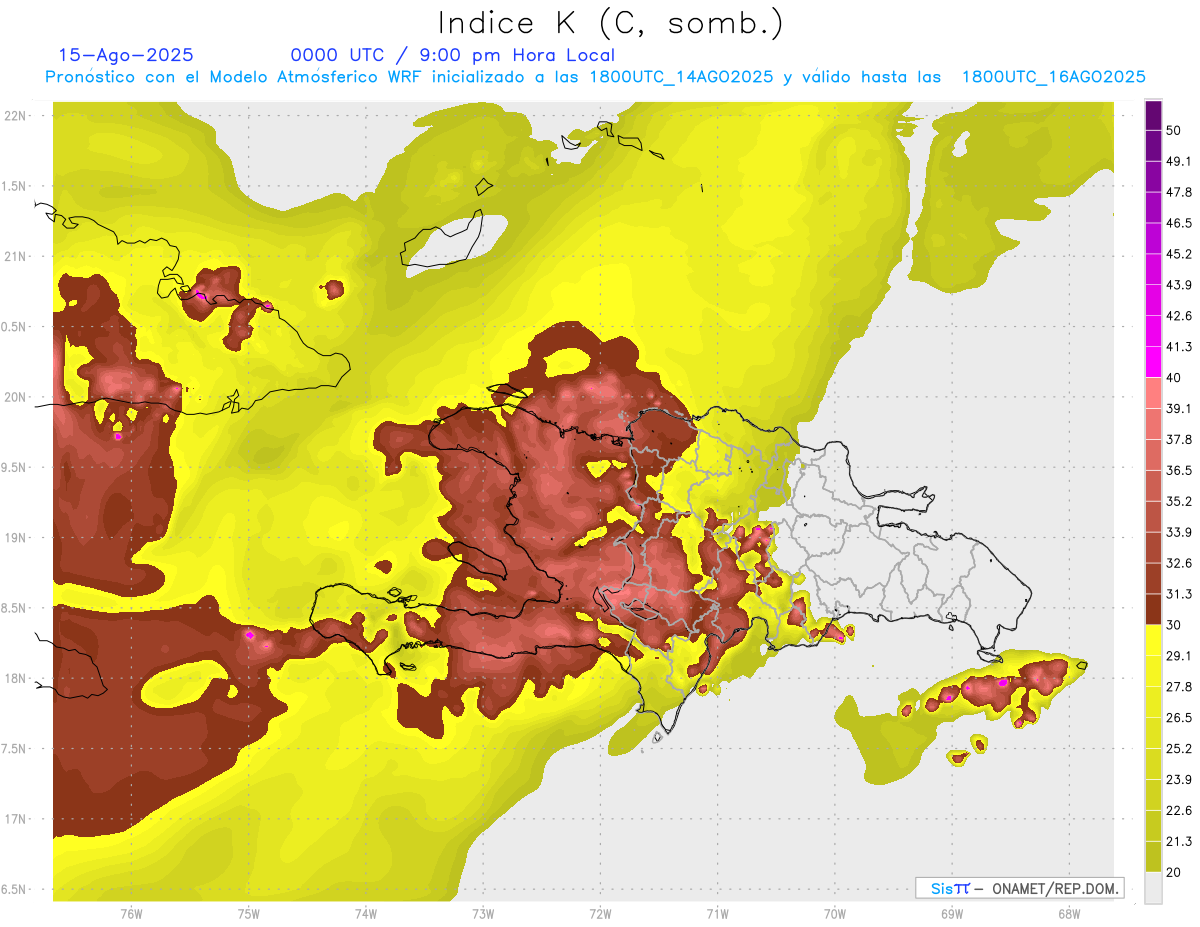Click the colorbar value 43.9
This screenshot has width=1200, height=927.
[1179, 285]
